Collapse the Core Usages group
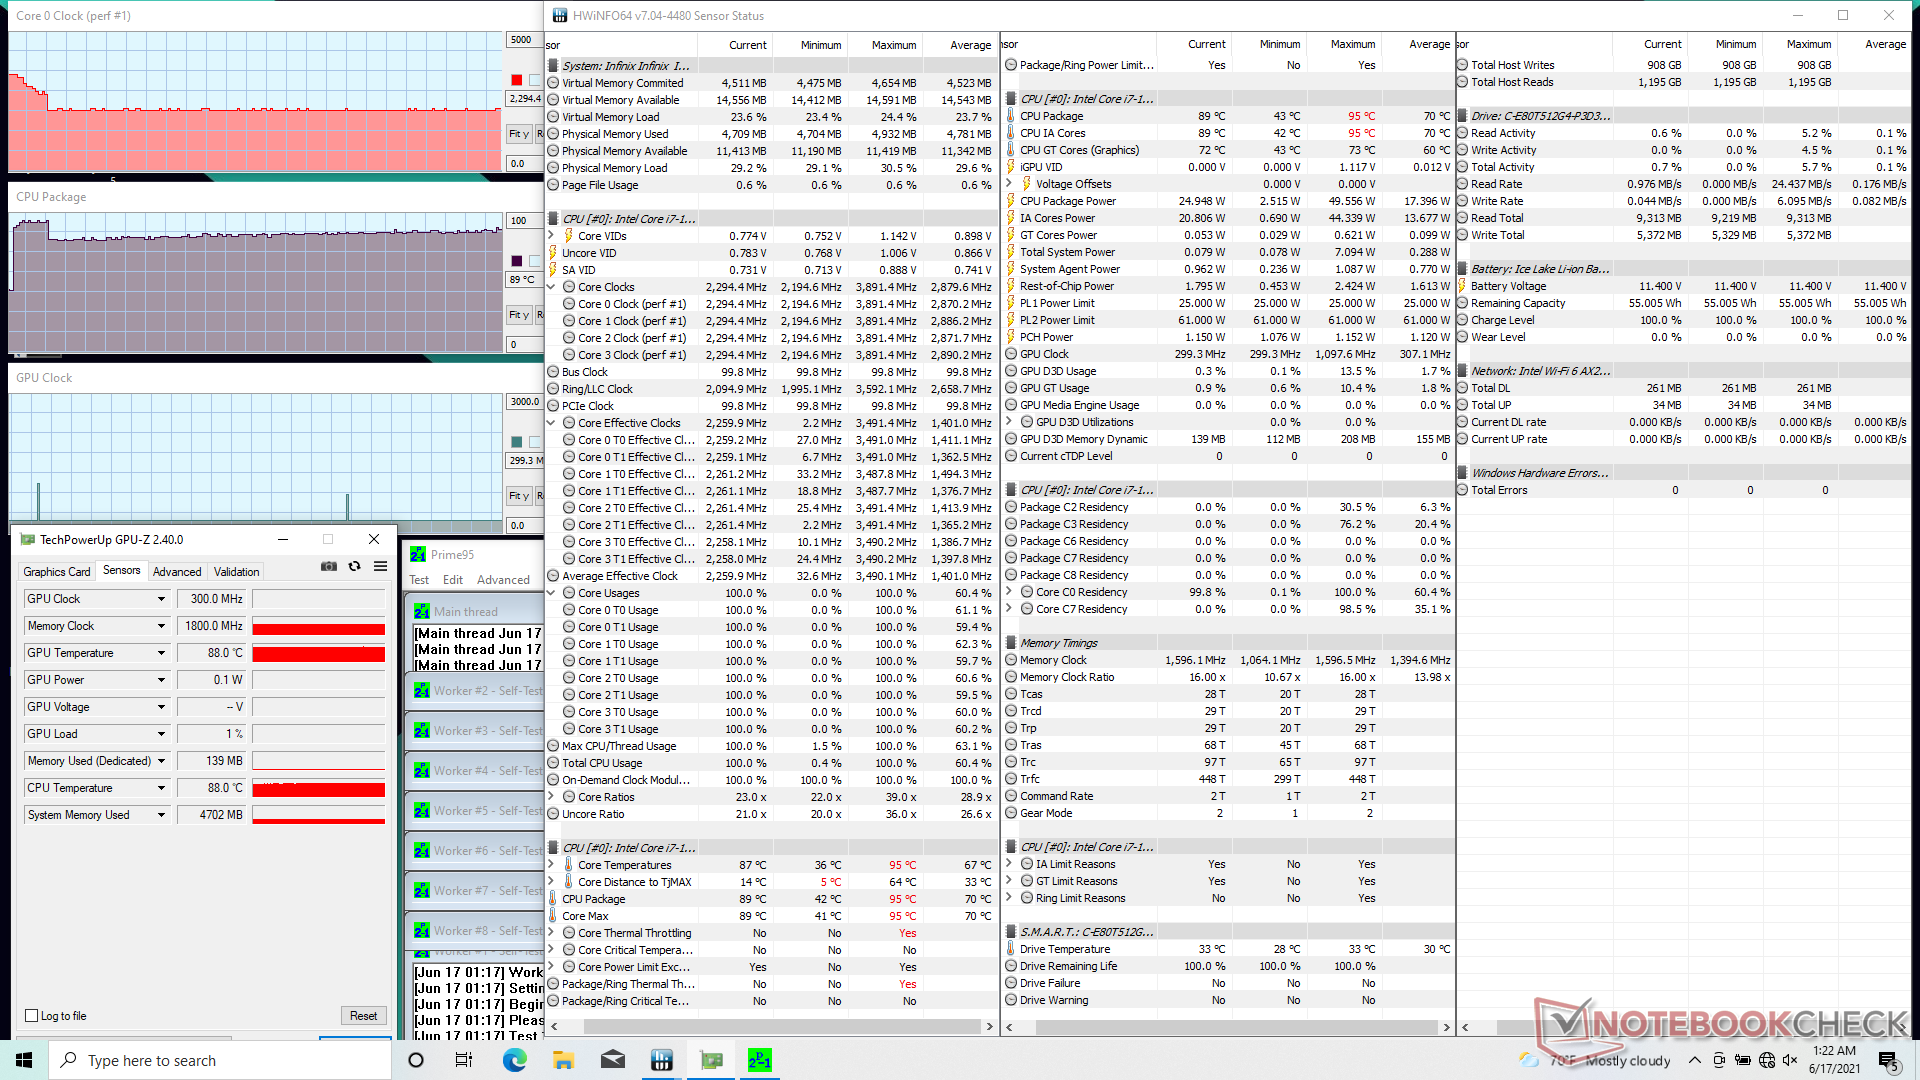This screenshot has height=1080, width=1920. pos(551,593)
